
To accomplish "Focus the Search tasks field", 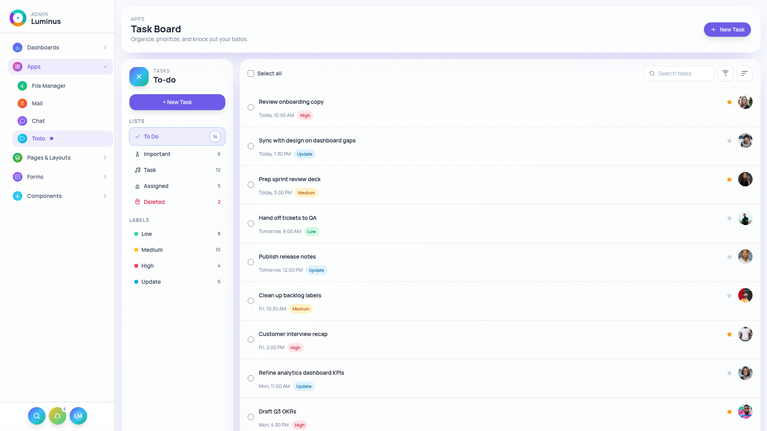I will 684,73.
